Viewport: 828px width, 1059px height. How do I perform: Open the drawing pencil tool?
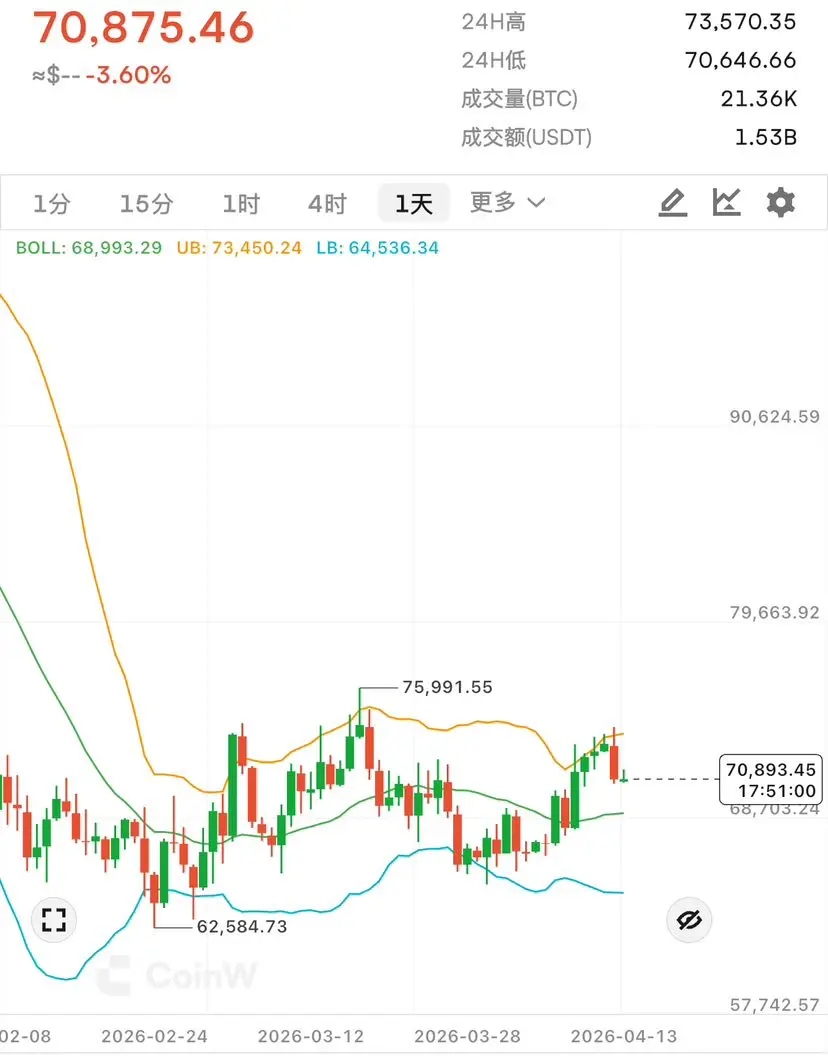coord(673,203)
